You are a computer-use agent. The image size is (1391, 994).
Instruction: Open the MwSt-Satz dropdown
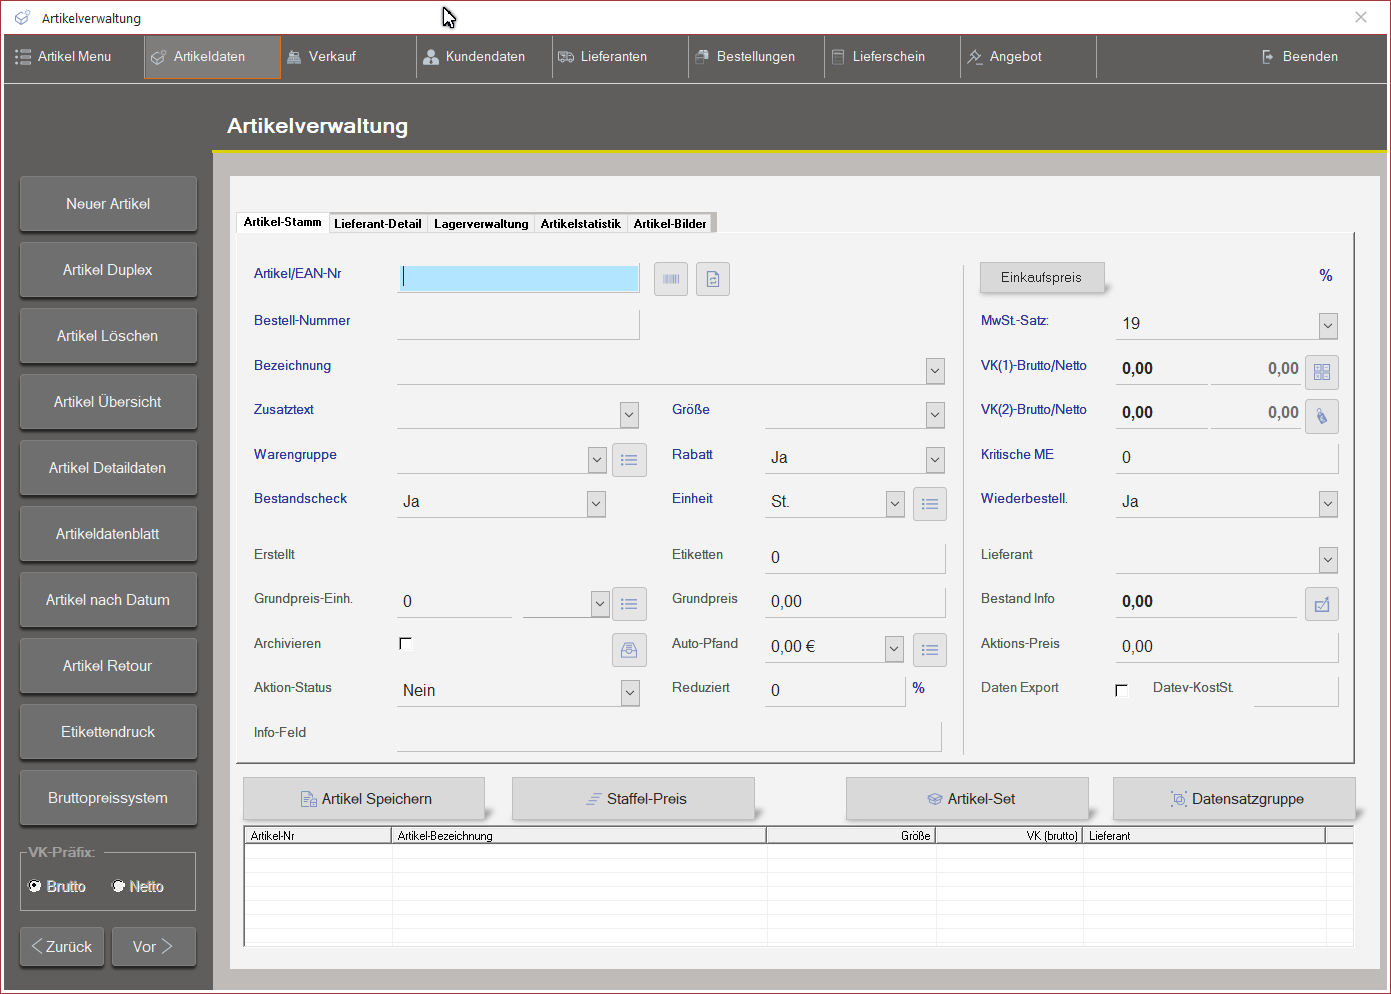(x=1328, y=326)
